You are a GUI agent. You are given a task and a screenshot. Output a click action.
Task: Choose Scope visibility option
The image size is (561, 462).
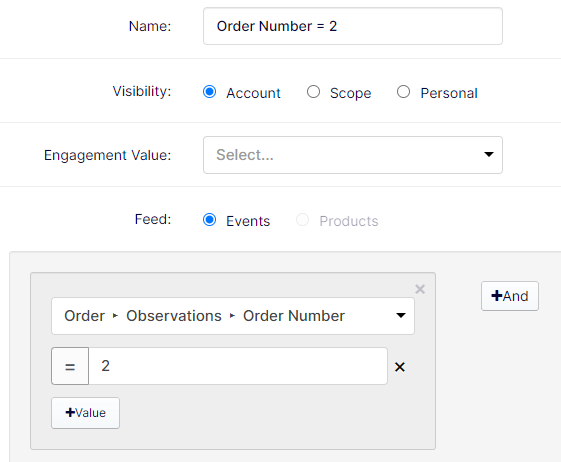tap(313, 92)
